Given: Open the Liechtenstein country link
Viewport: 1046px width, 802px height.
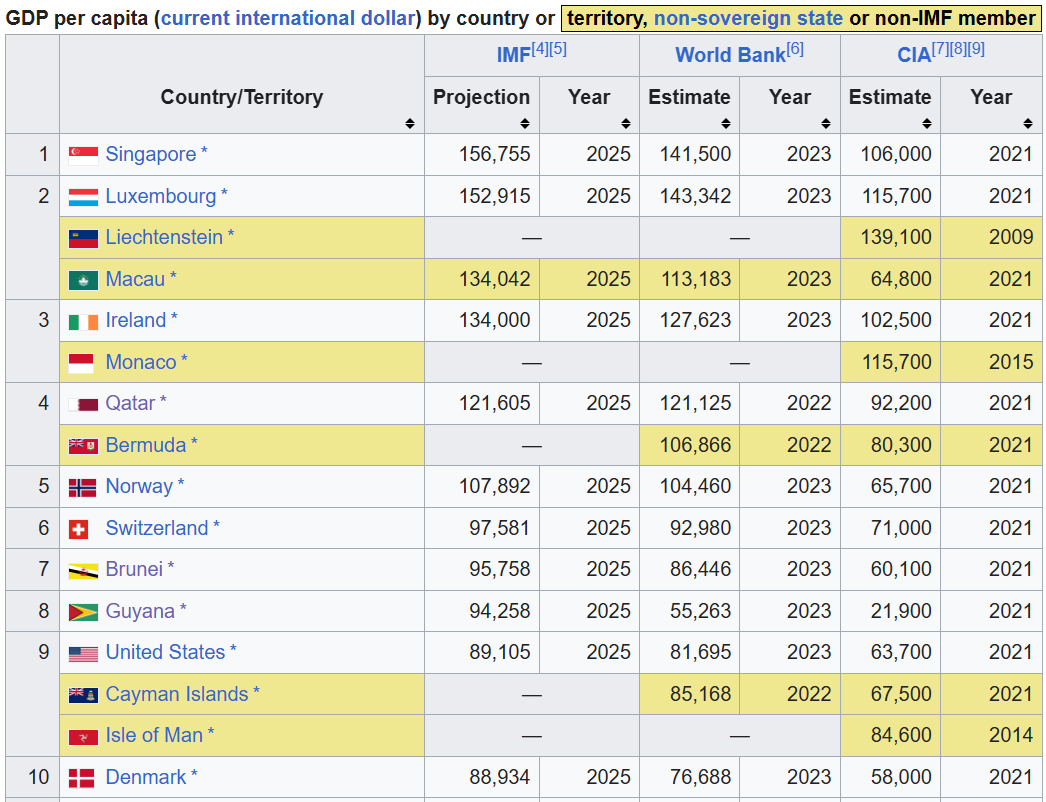Looking at the screenshot, I should 164,238.
